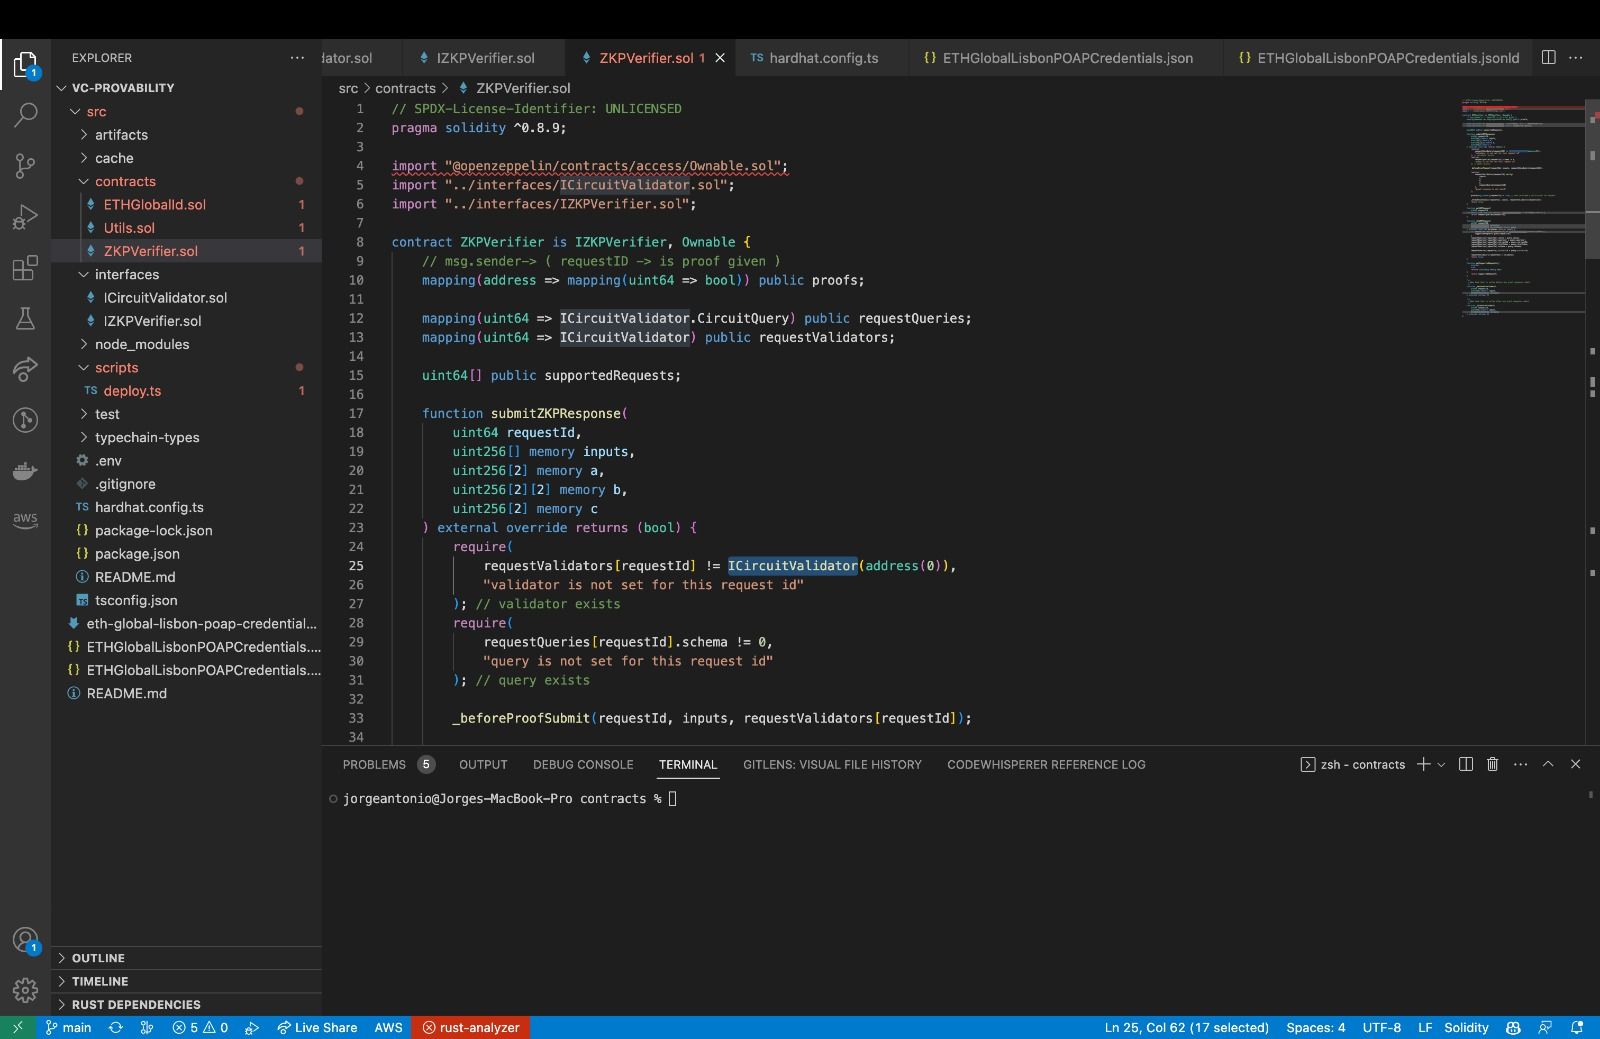This screenshot has width=1600, height=1039.
Task: Open ETHGlobalId.sol in the explorer
Action: click(x=187, y=204)
